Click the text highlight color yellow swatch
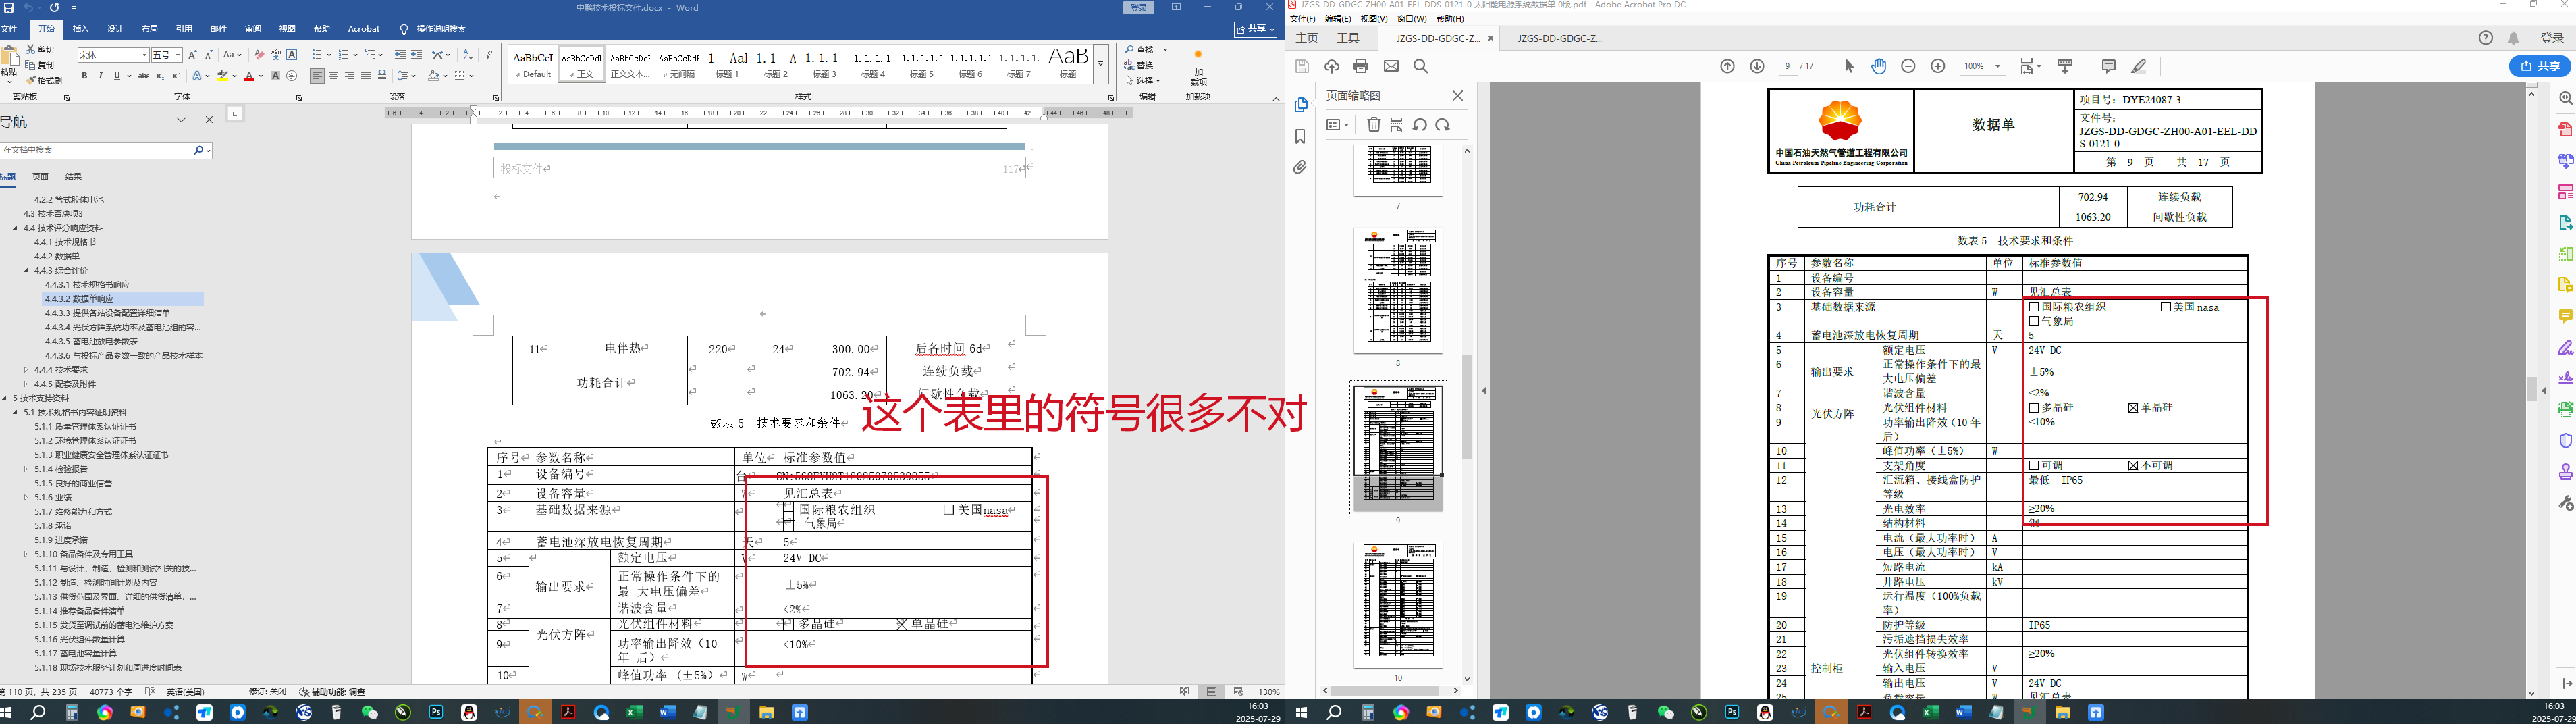The image size is (2576, 724). click(x=223, y=76)
